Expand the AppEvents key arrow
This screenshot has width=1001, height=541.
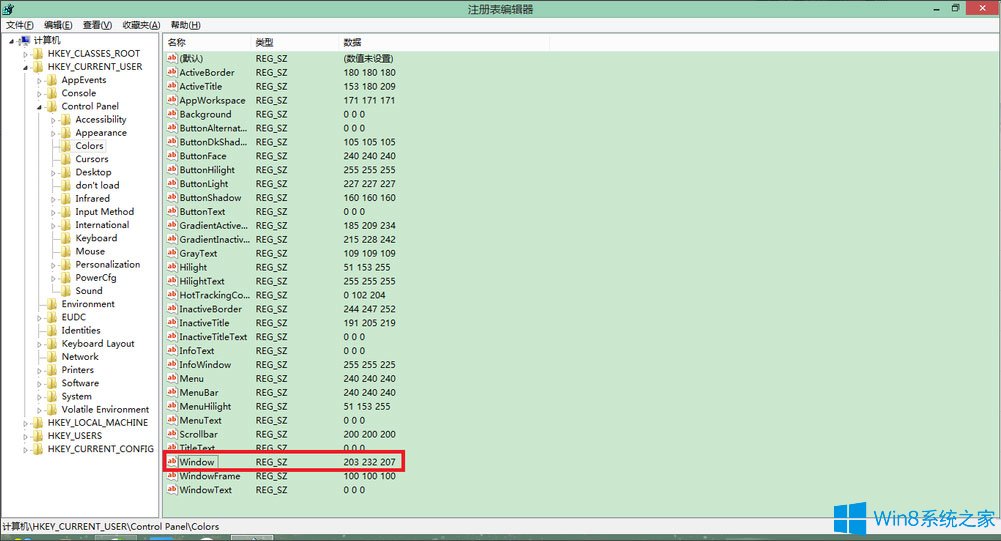pyautogui.click(x=40, y=80)
